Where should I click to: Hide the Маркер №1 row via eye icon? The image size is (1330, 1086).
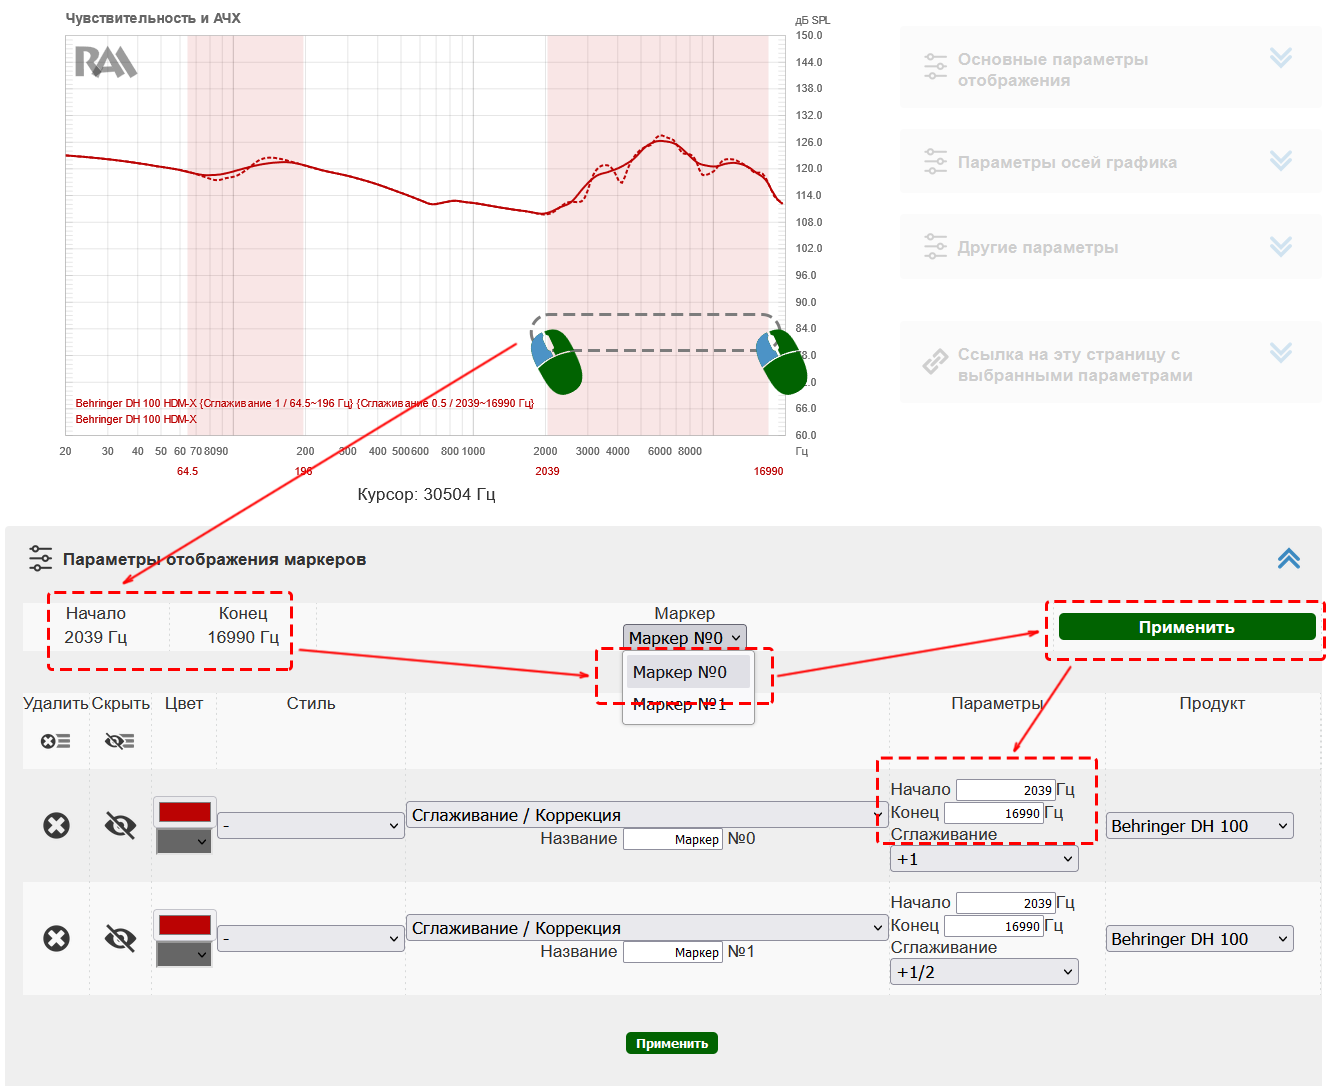pos(120,938)
